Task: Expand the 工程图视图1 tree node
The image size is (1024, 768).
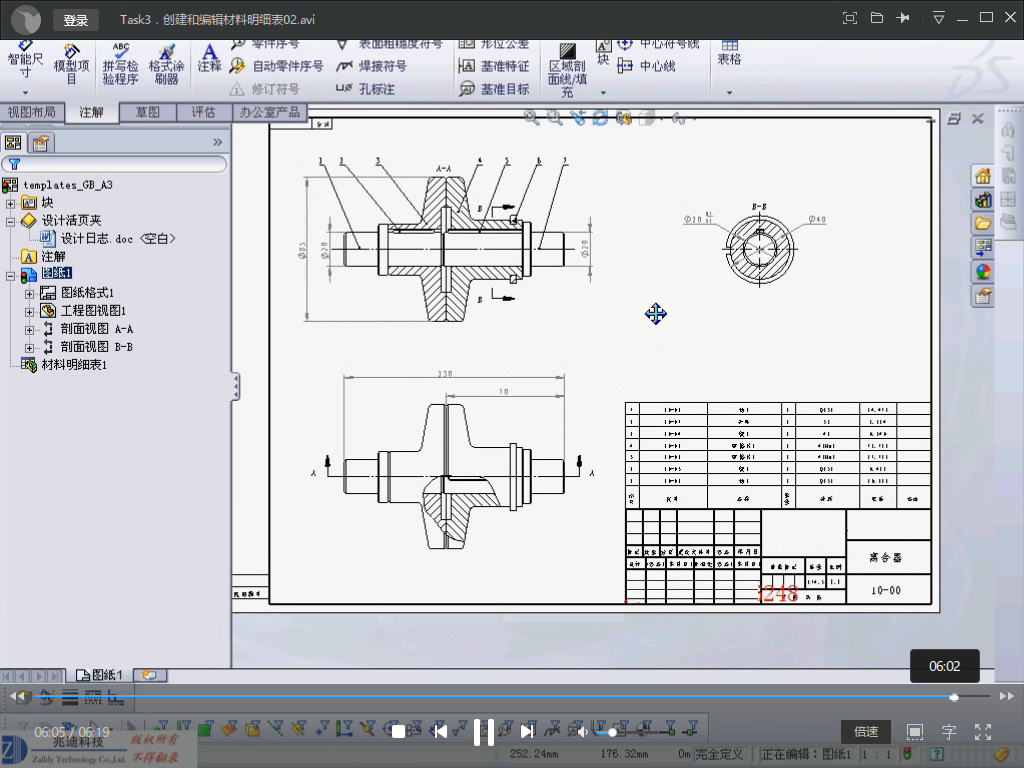Action: coord(29,312)
